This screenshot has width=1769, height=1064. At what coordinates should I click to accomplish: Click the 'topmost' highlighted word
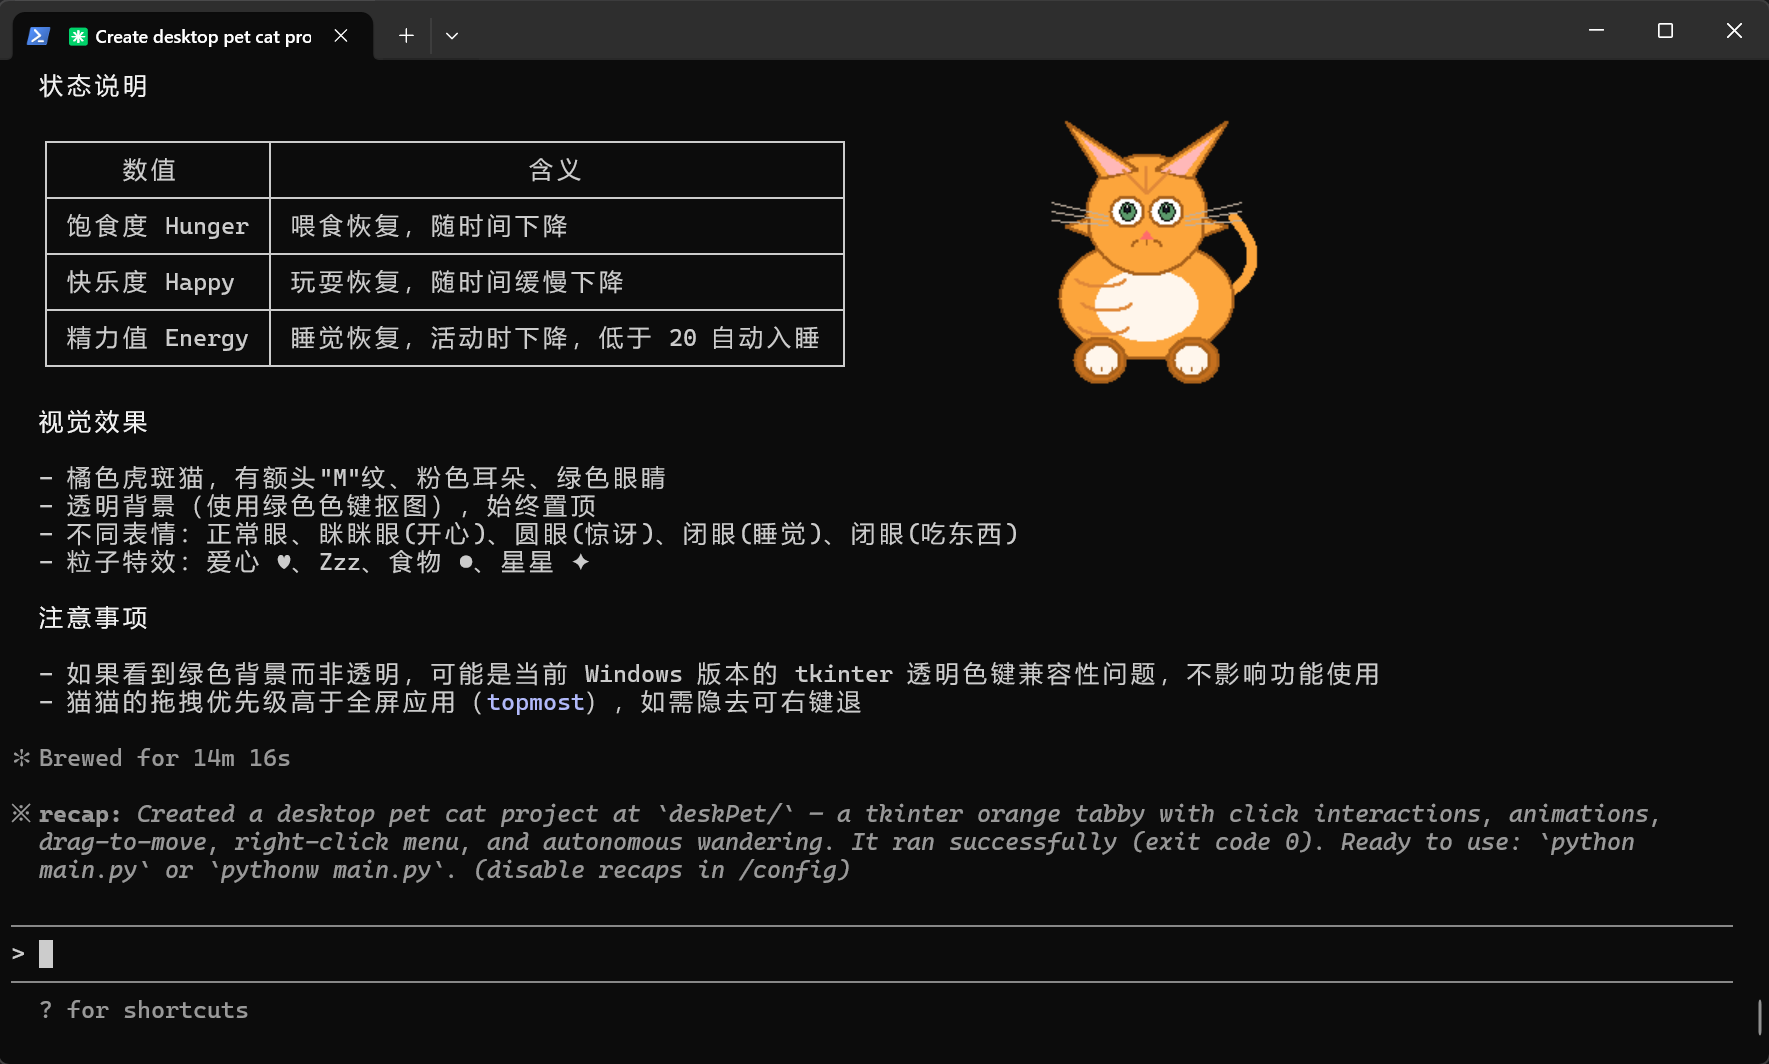pyautogui.click(x=536, y=702)
